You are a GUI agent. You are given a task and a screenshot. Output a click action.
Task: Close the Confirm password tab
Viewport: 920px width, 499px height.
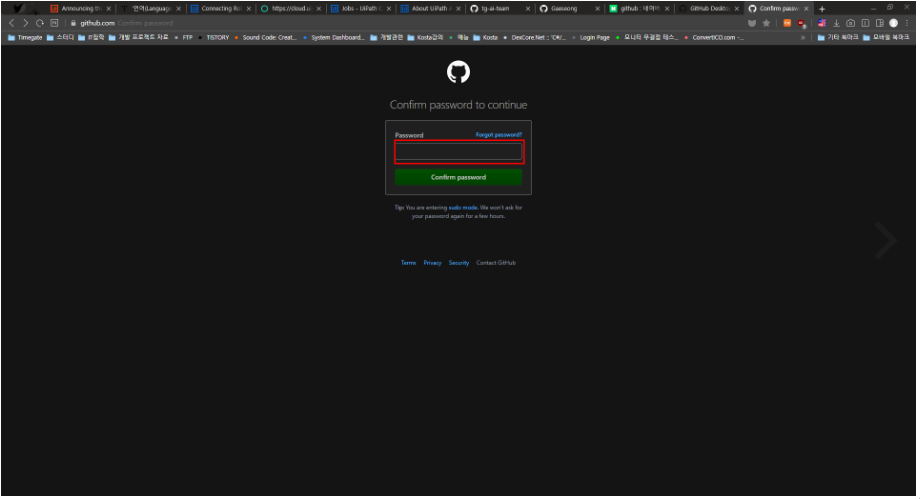click(808, 9)
